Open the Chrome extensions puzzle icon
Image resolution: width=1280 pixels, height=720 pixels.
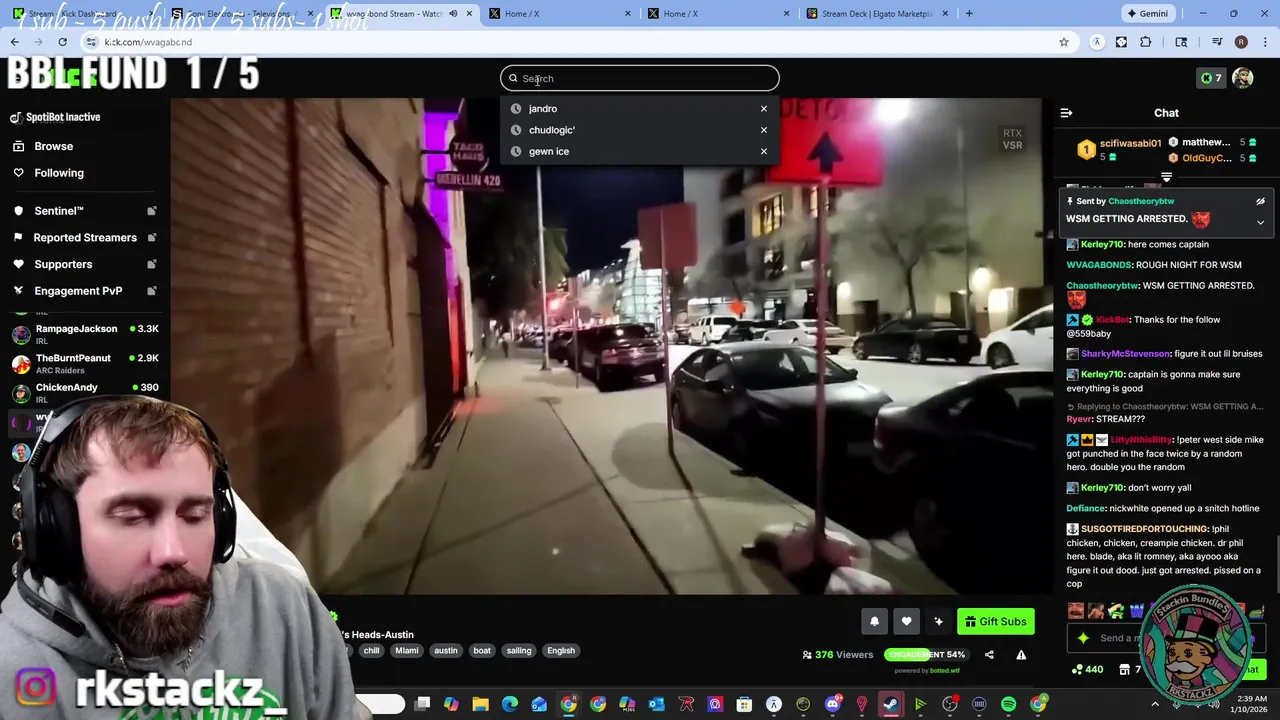click(1145, 42)
